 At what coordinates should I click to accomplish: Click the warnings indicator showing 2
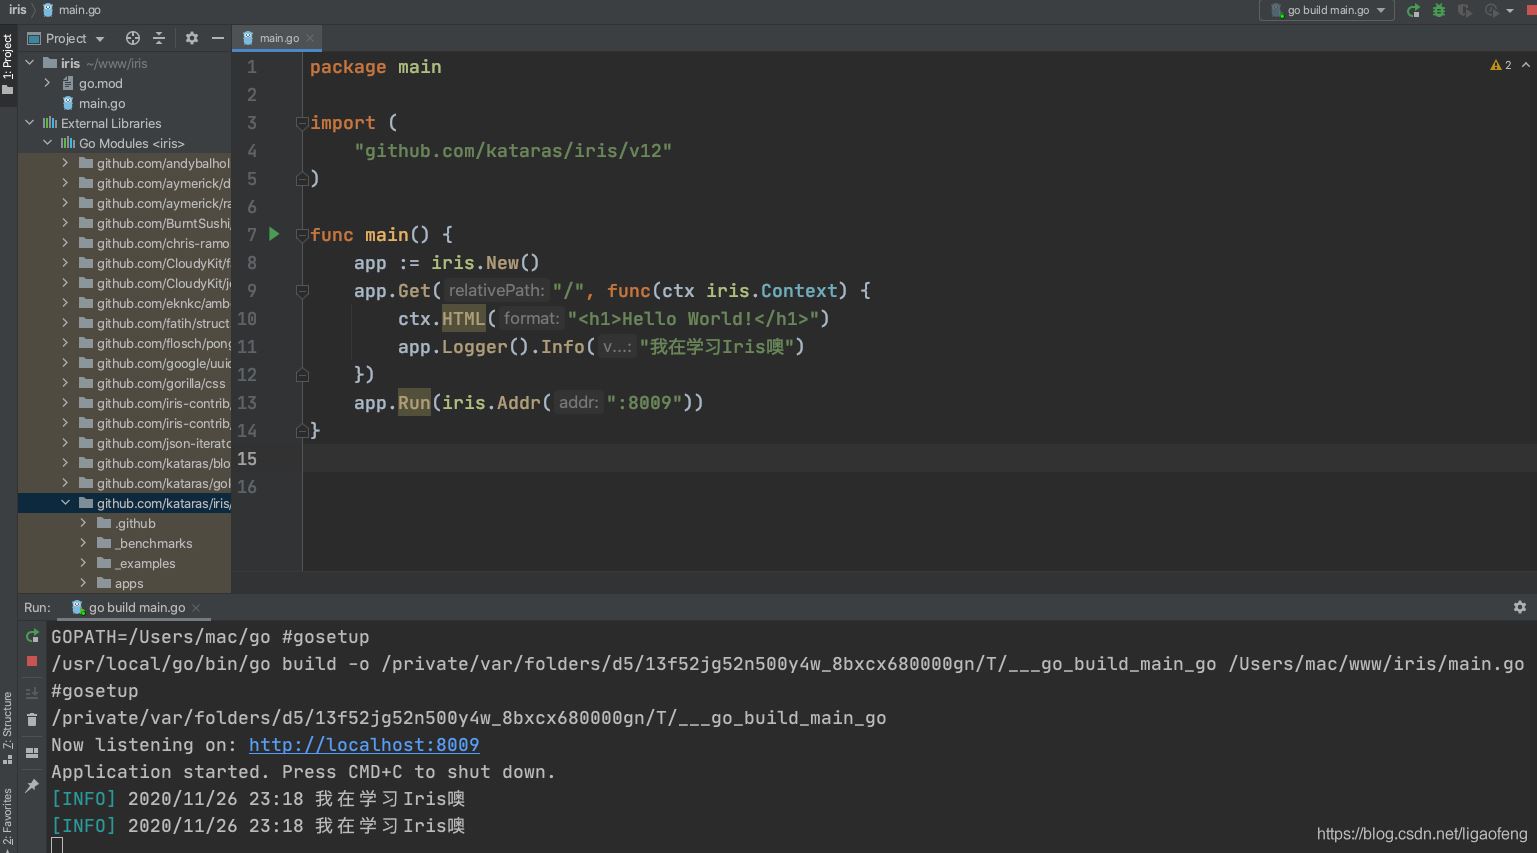(1501, 65)
